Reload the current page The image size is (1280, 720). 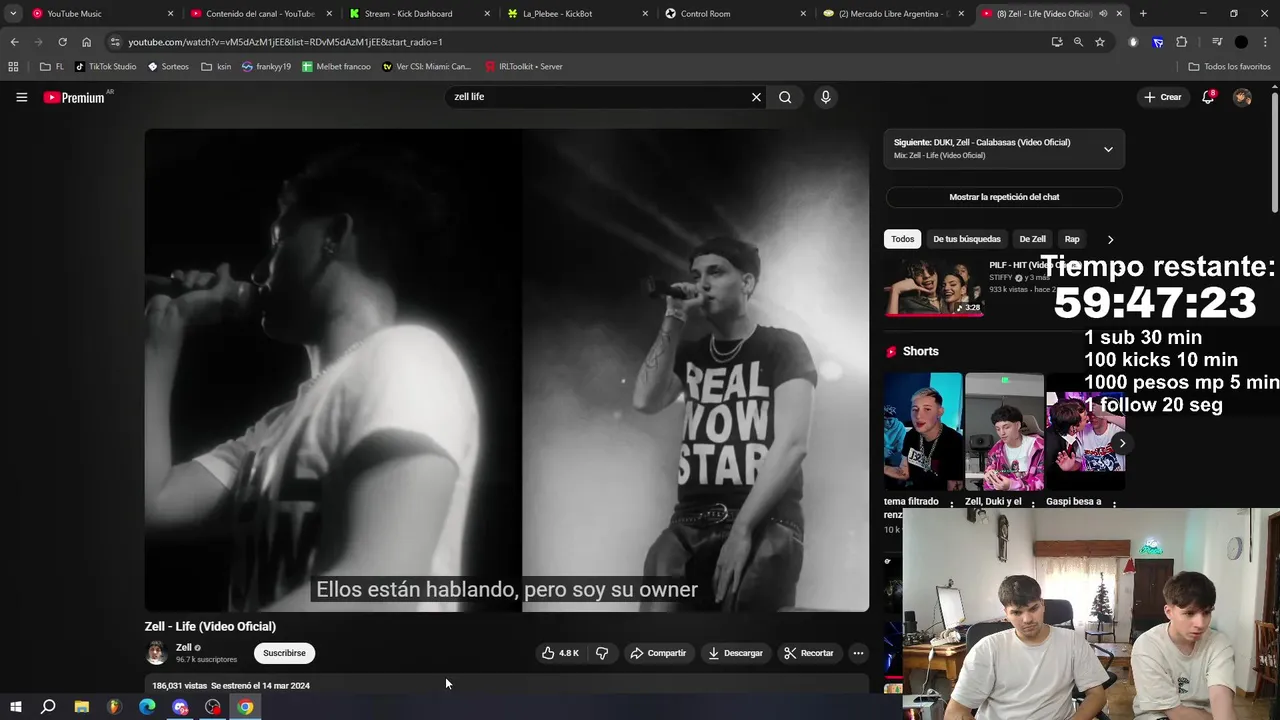(x=62, y=42)
